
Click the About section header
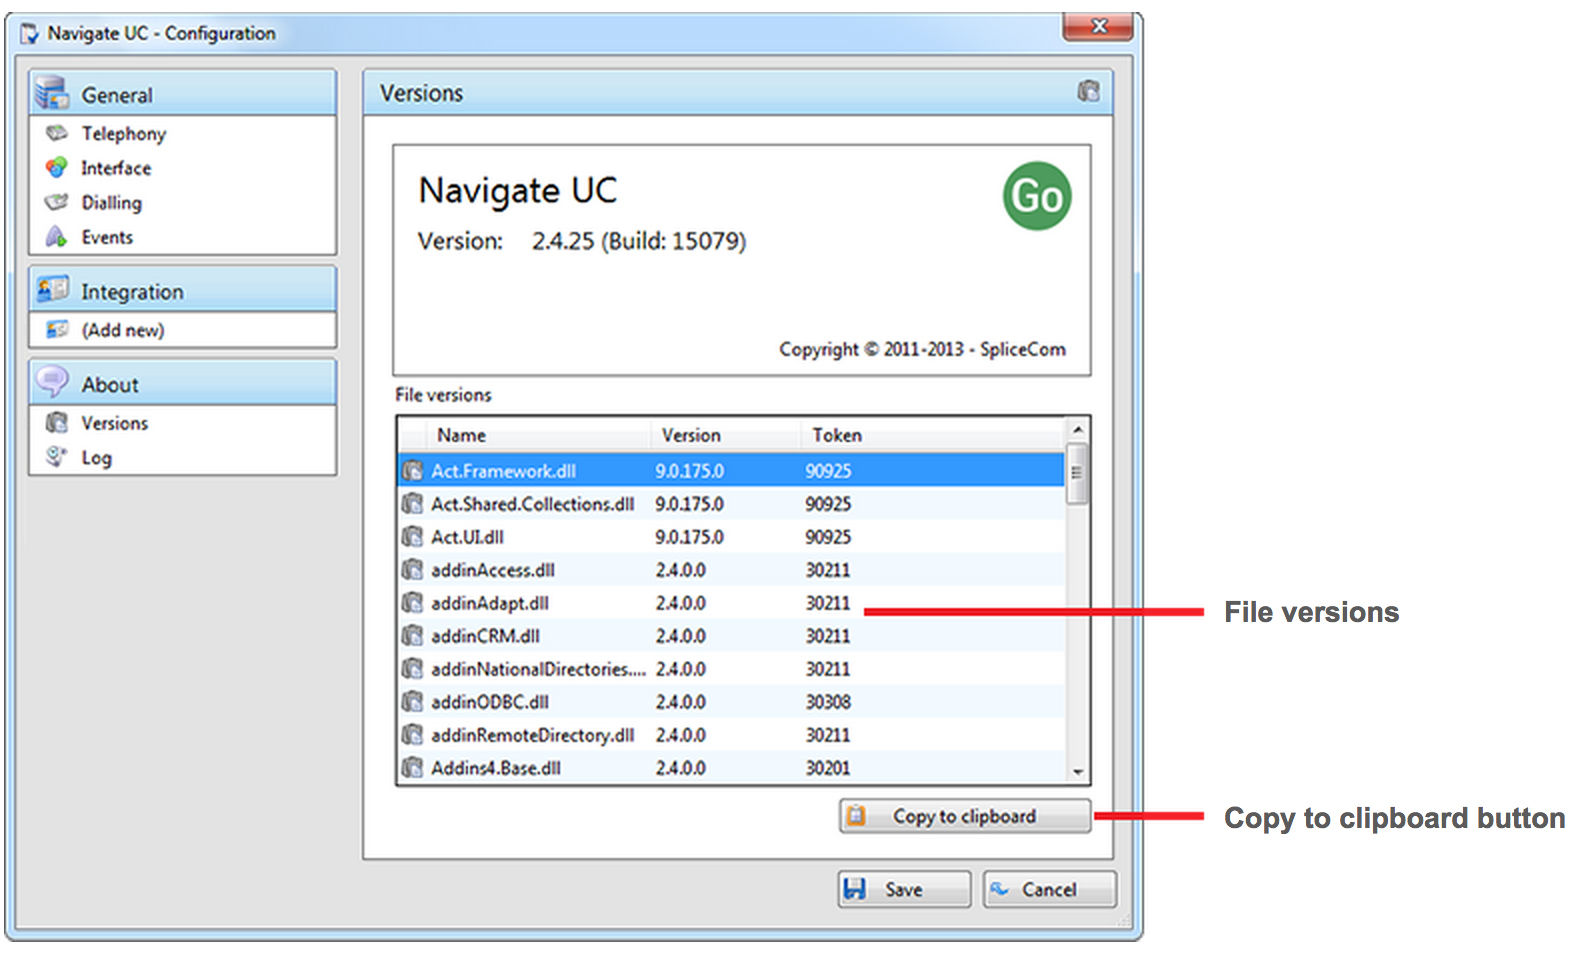tap(183, 383)
